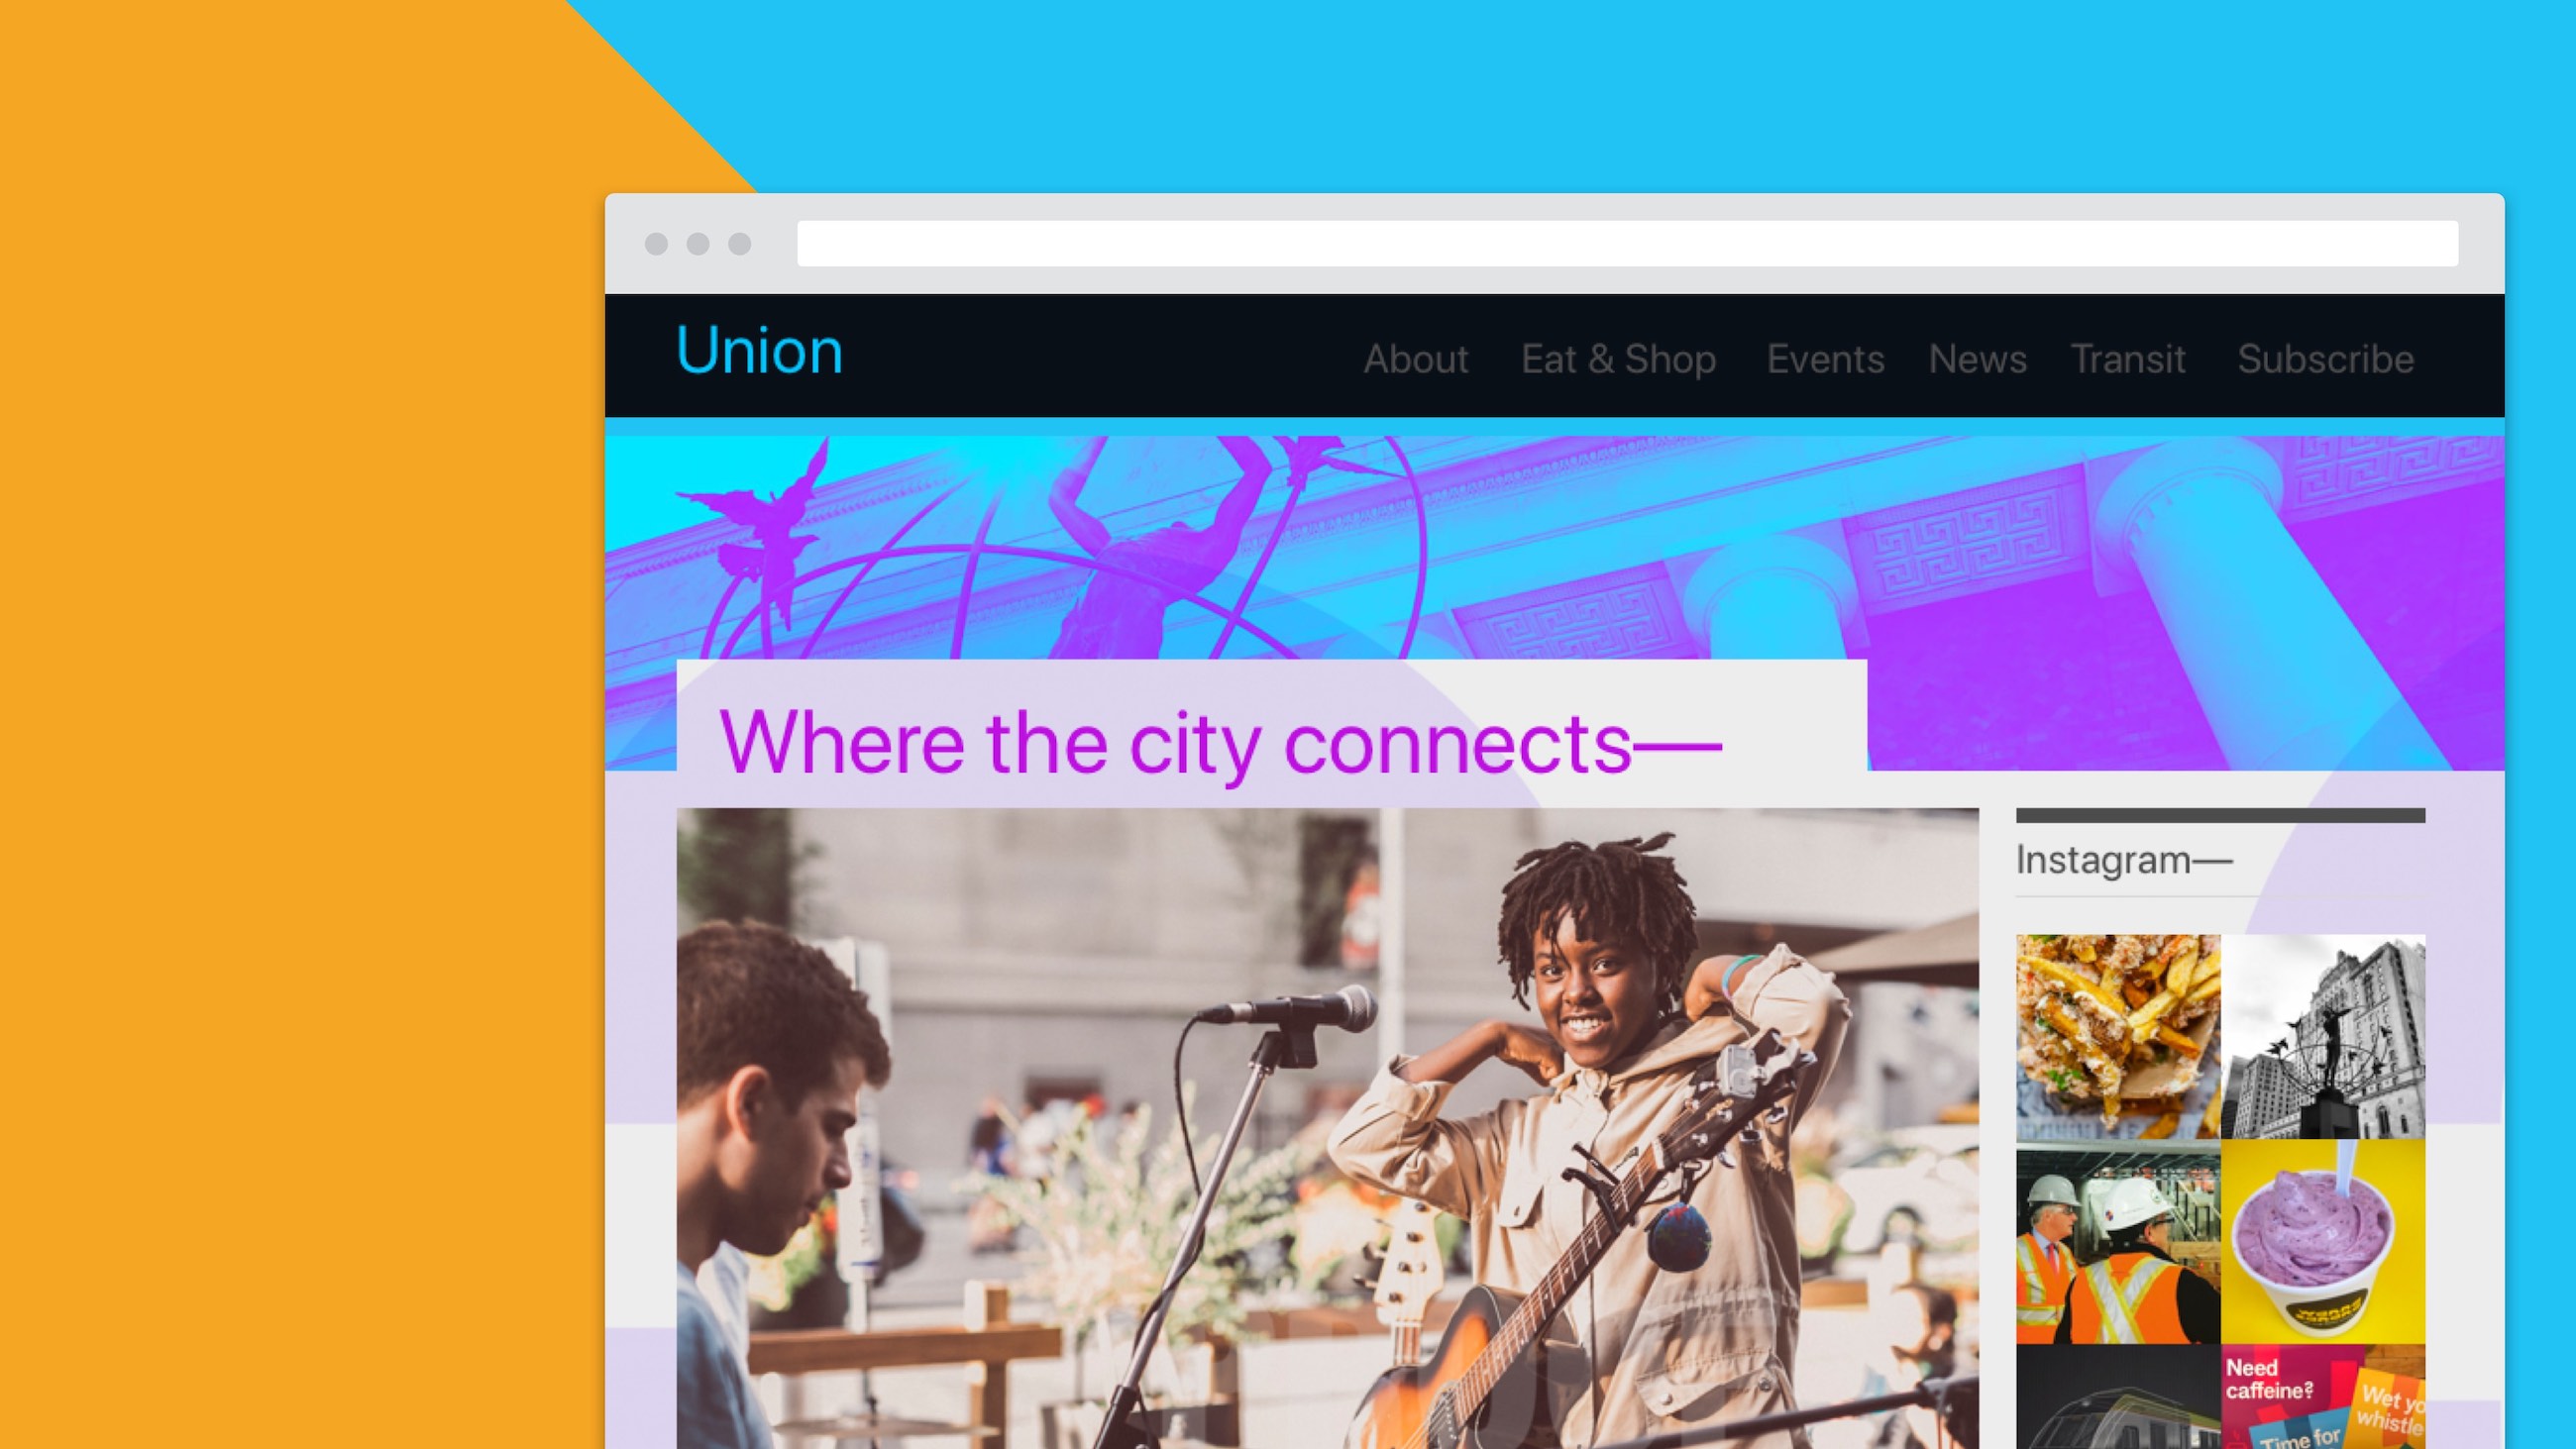Click the first gray window dot
Viewport: 2576px width, 1449px height.
point(657,244)
